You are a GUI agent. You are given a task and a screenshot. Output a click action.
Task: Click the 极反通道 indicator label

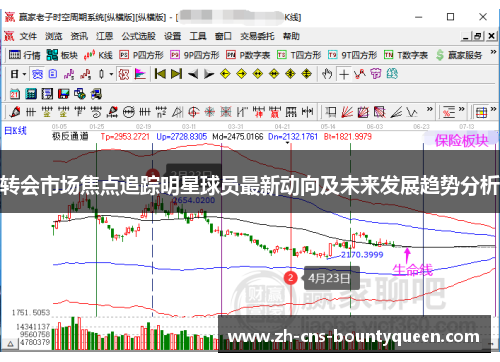(70, 137)
